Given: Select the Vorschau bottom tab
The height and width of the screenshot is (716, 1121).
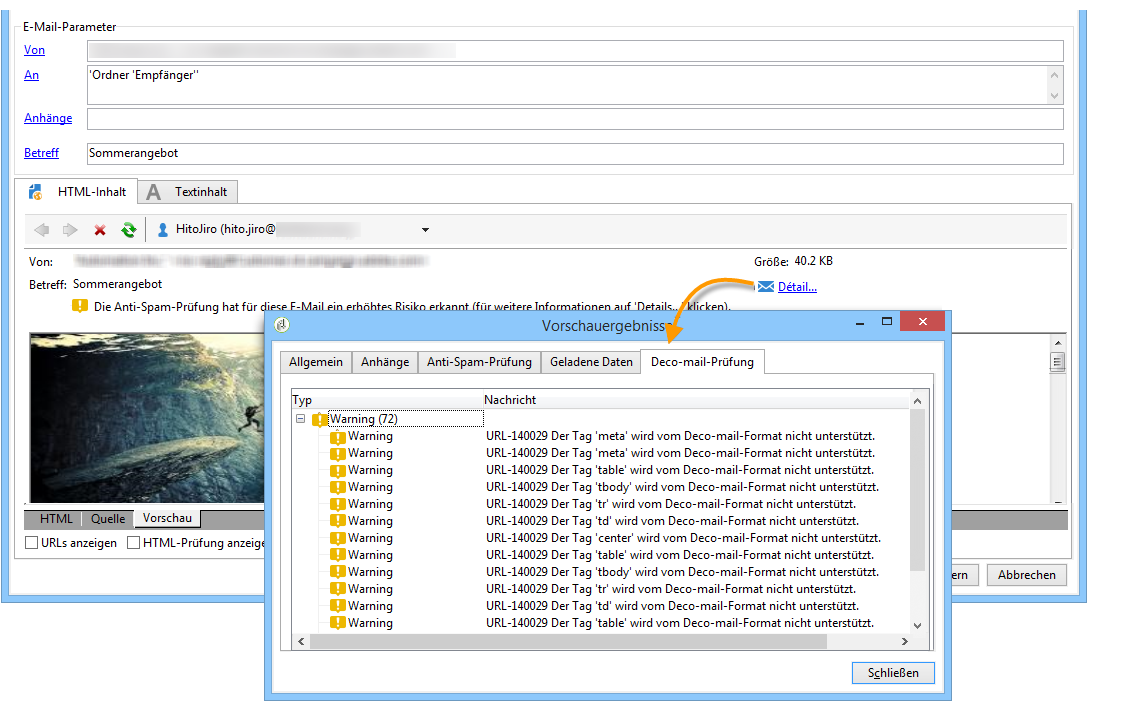Looking at the screenshot, I should pyautogui.click(x=167, y=518).
